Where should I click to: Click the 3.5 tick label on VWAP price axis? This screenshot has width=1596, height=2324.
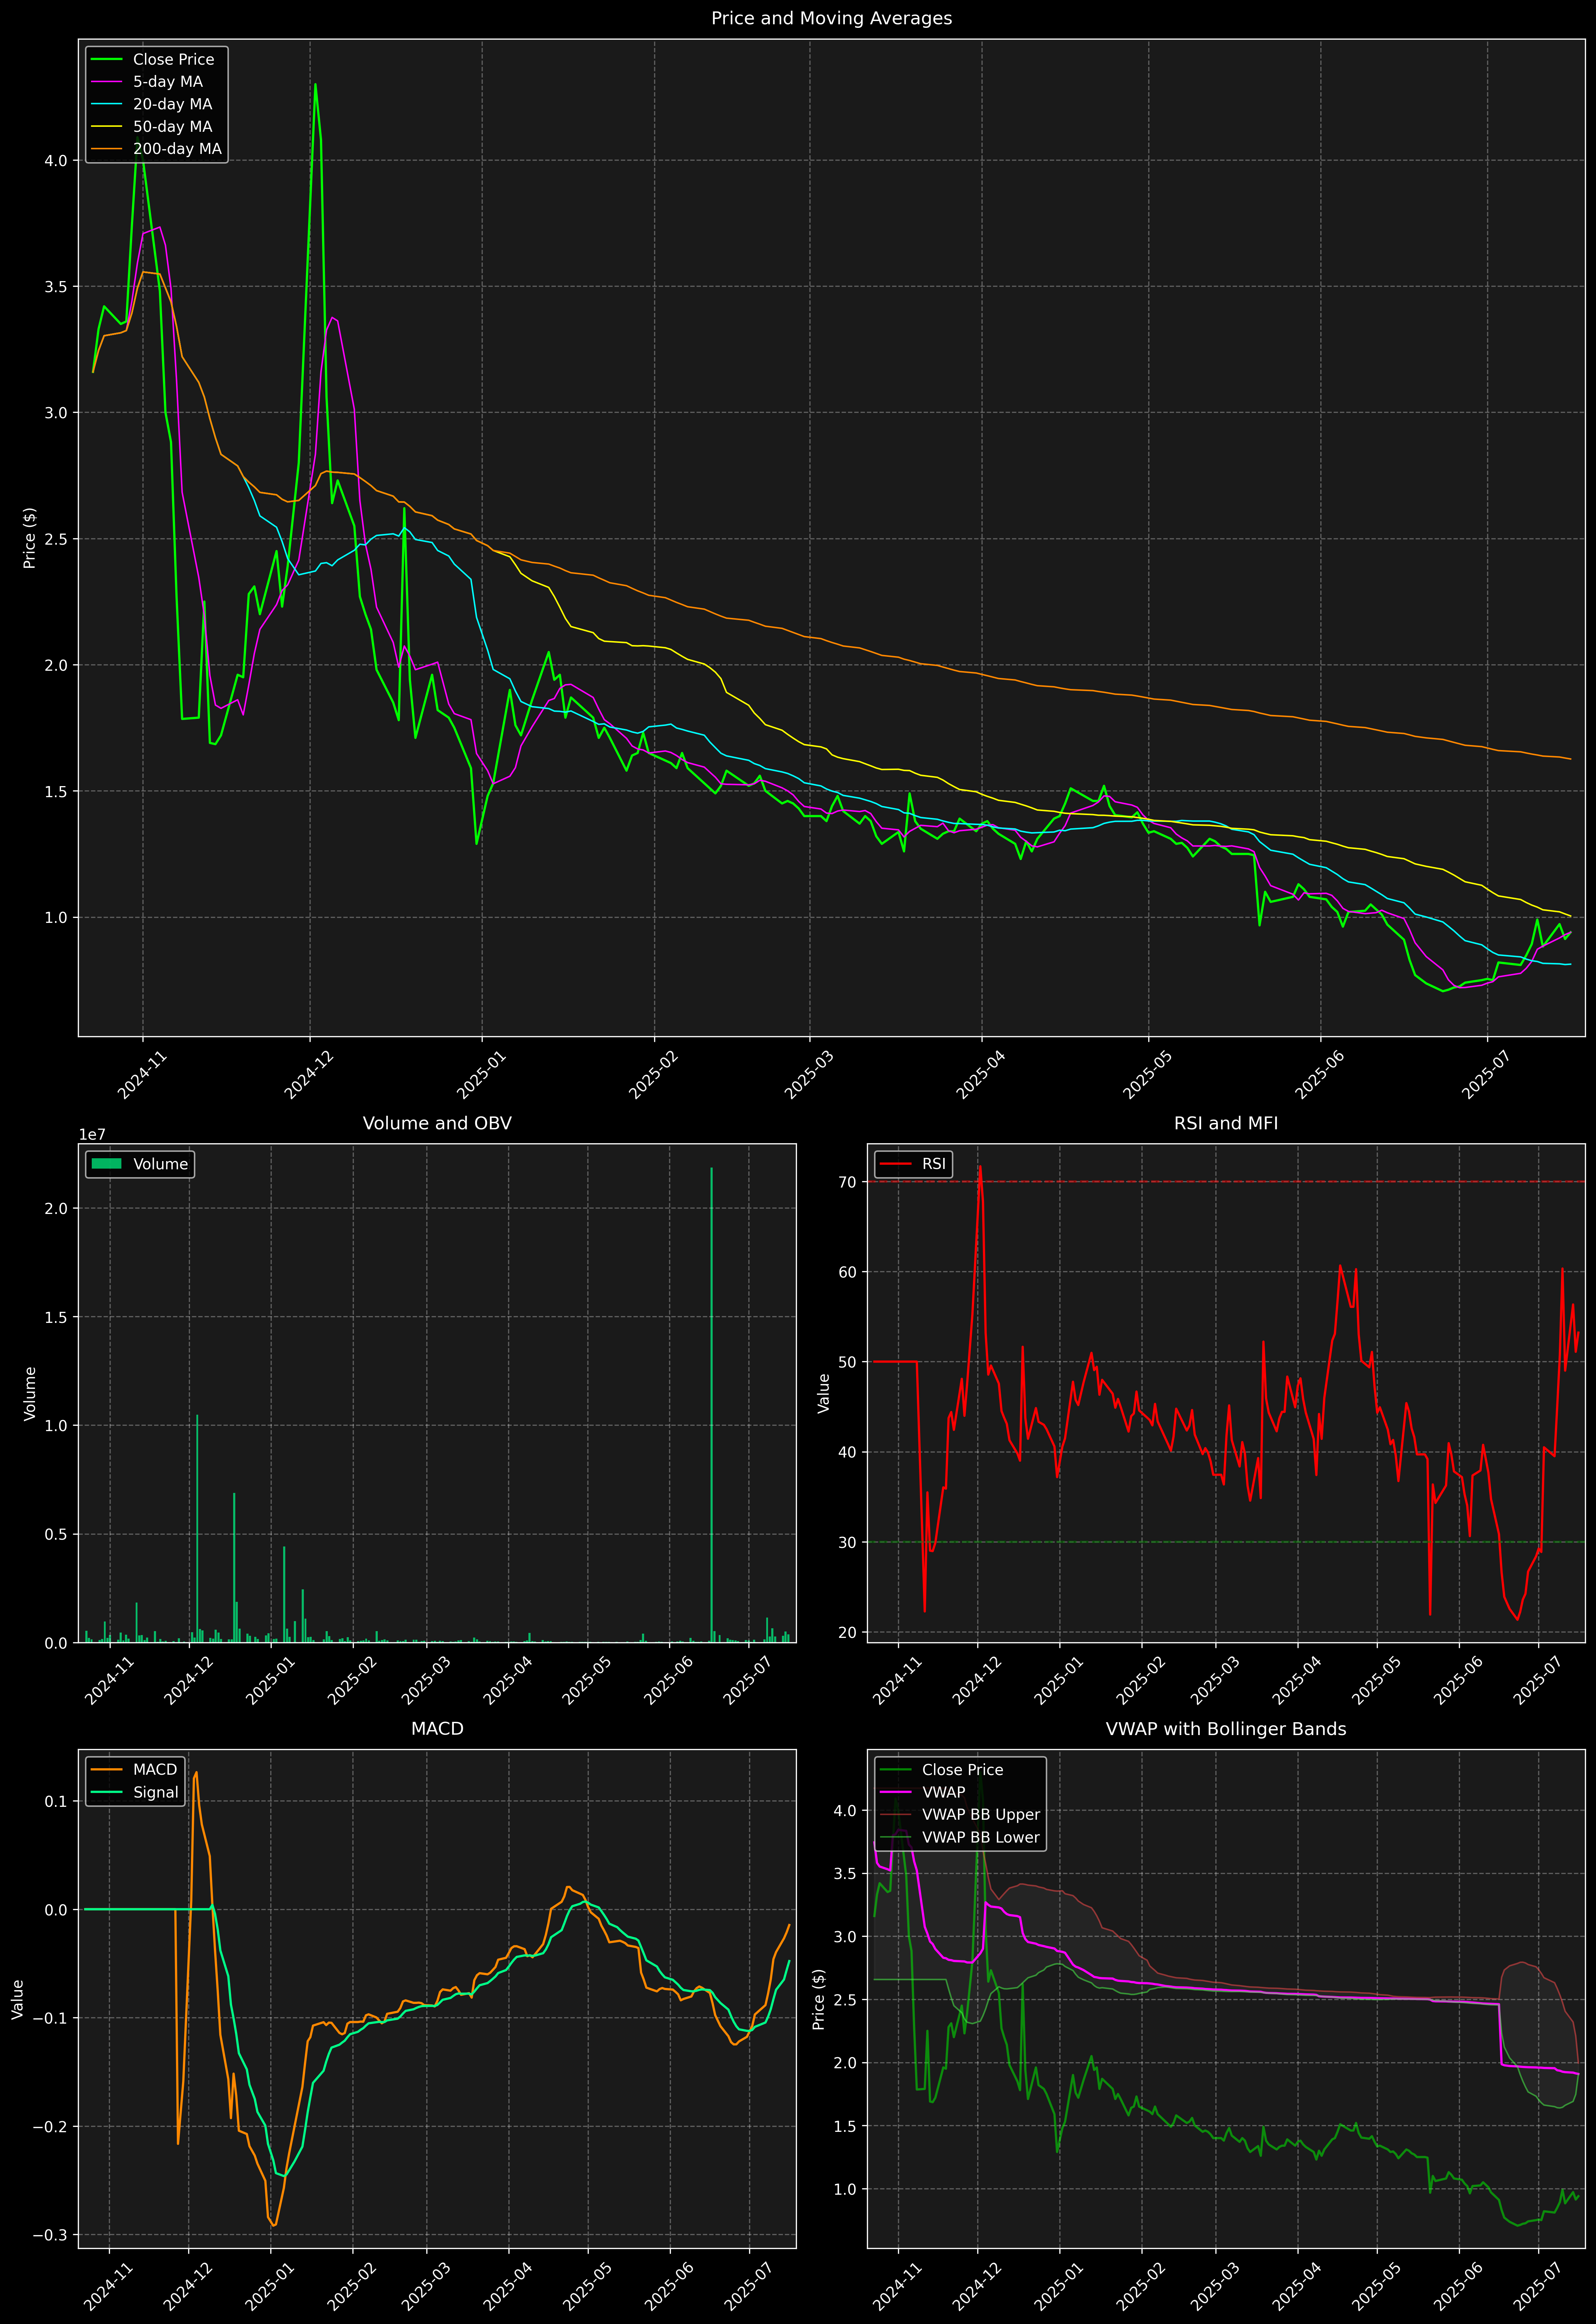point(846,1874)
